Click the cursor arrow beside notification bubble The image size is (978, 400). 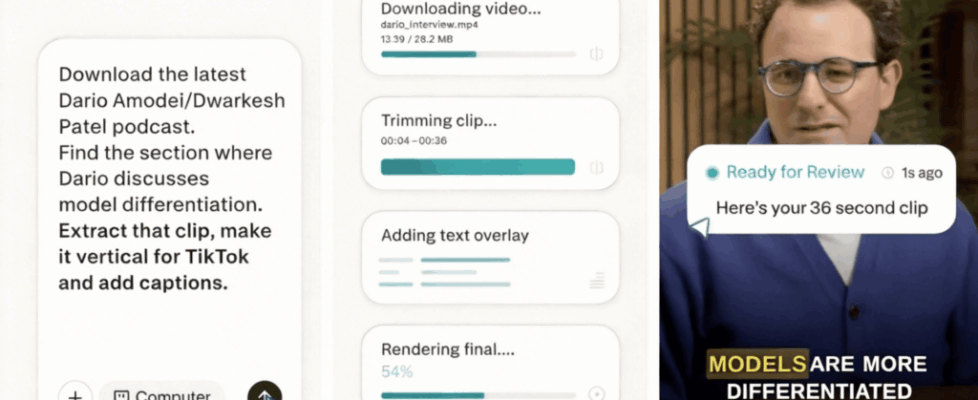pyautogui.click(x=700, y=227)
